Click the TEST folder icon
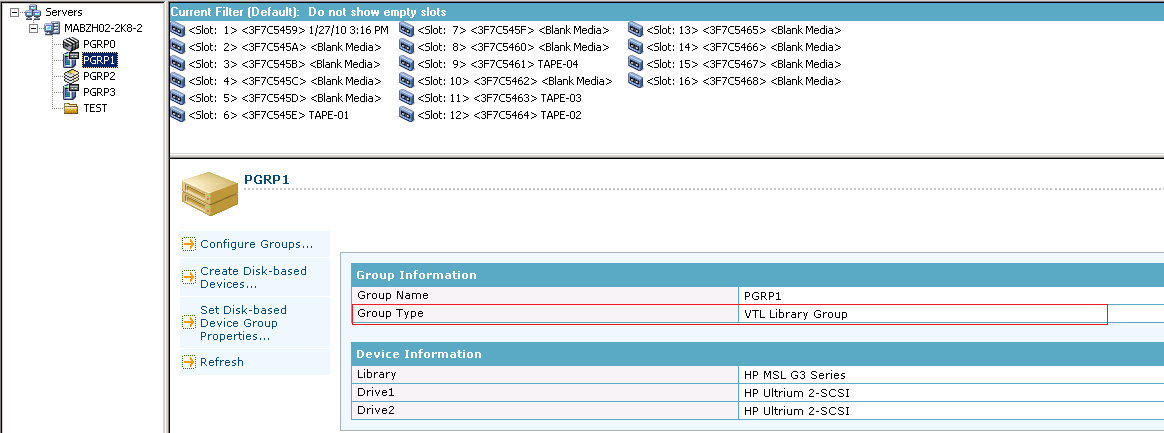The image size is (1164, 433). click(x=71, y=108)
